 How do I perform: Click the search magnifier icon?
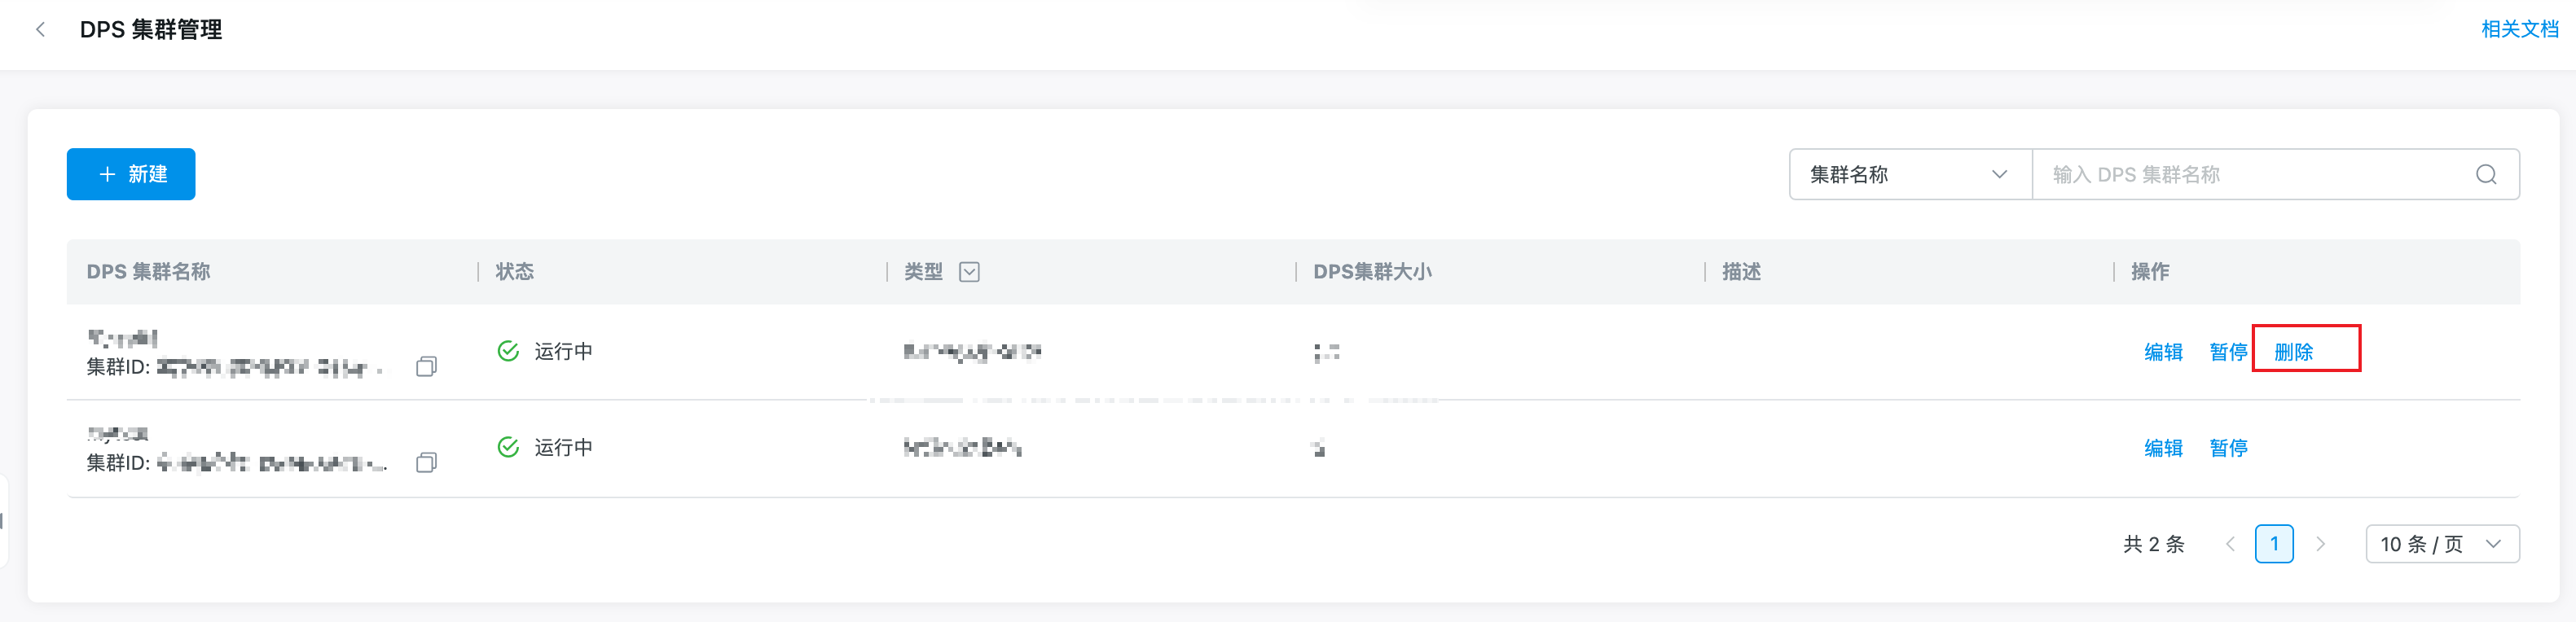[x=2486, y=175]
